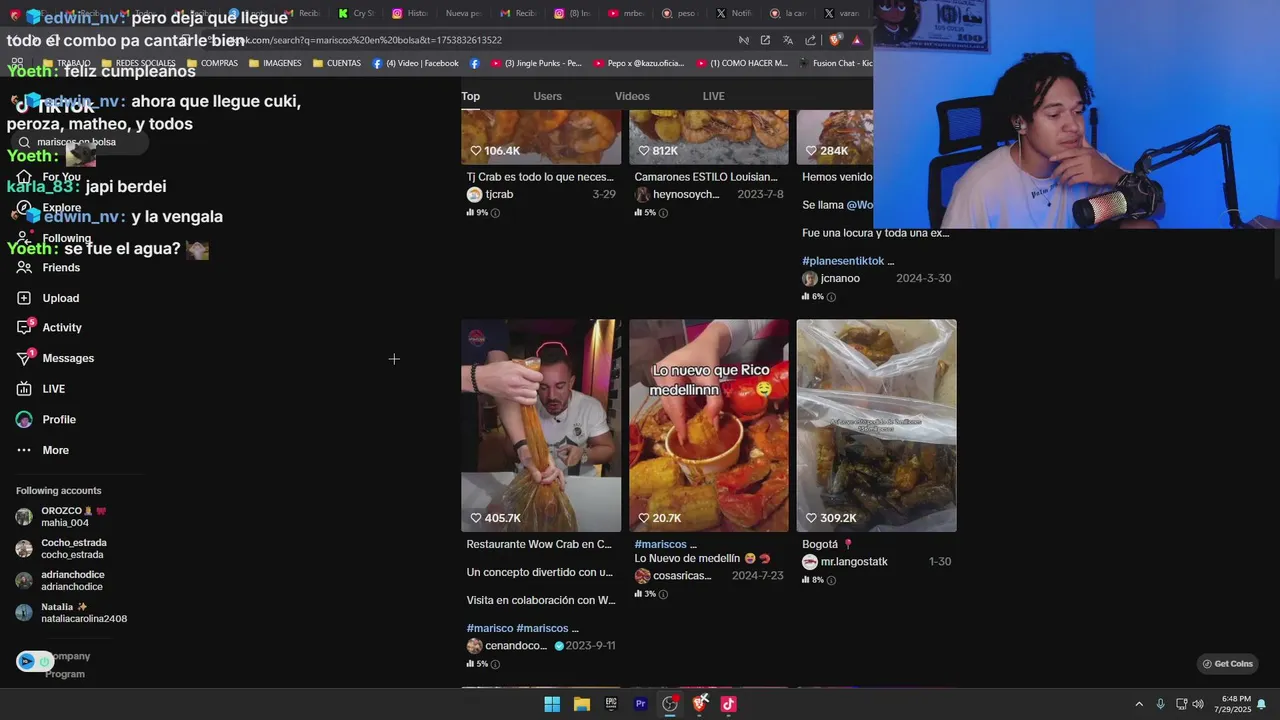Open the Bogotá seafood bag video thumbnail
Image resolution: width=1280 pixels, height=720 pixels.
pyautogui.click(x=877, y=425)
